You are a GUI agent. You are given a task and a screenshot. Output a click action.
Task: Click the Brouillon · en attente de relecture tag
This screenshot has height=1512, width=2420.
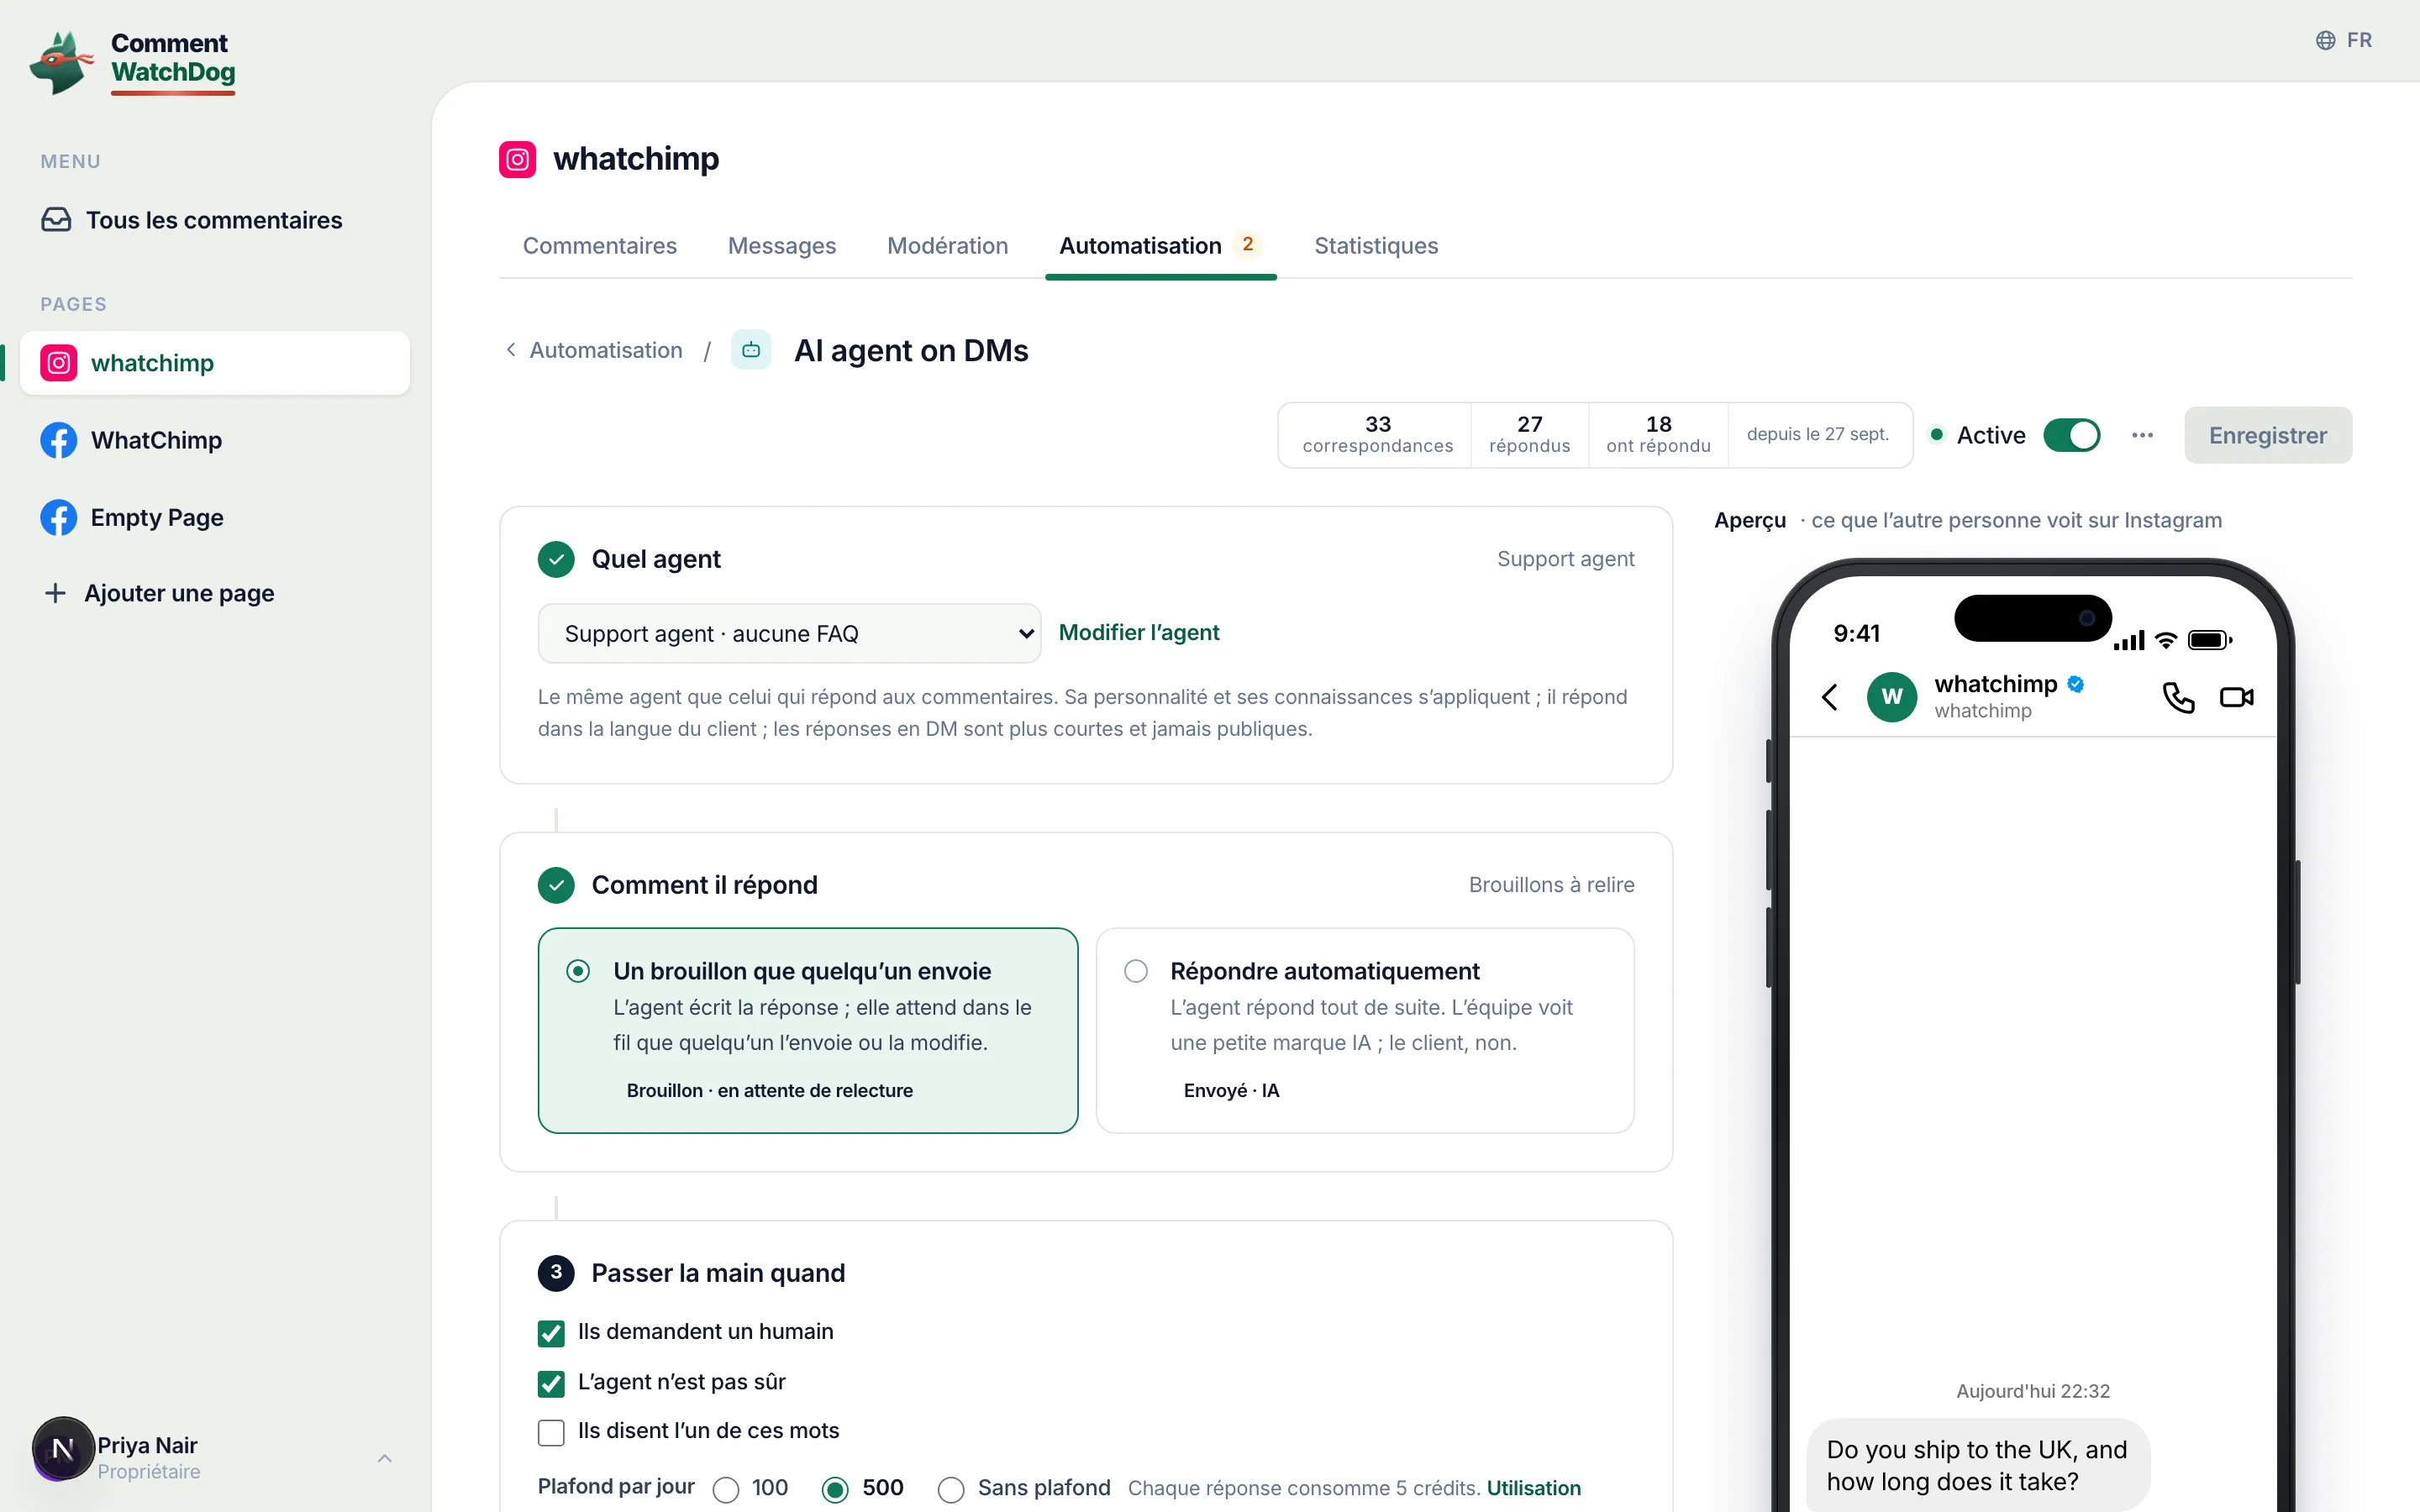(770, 1090)
